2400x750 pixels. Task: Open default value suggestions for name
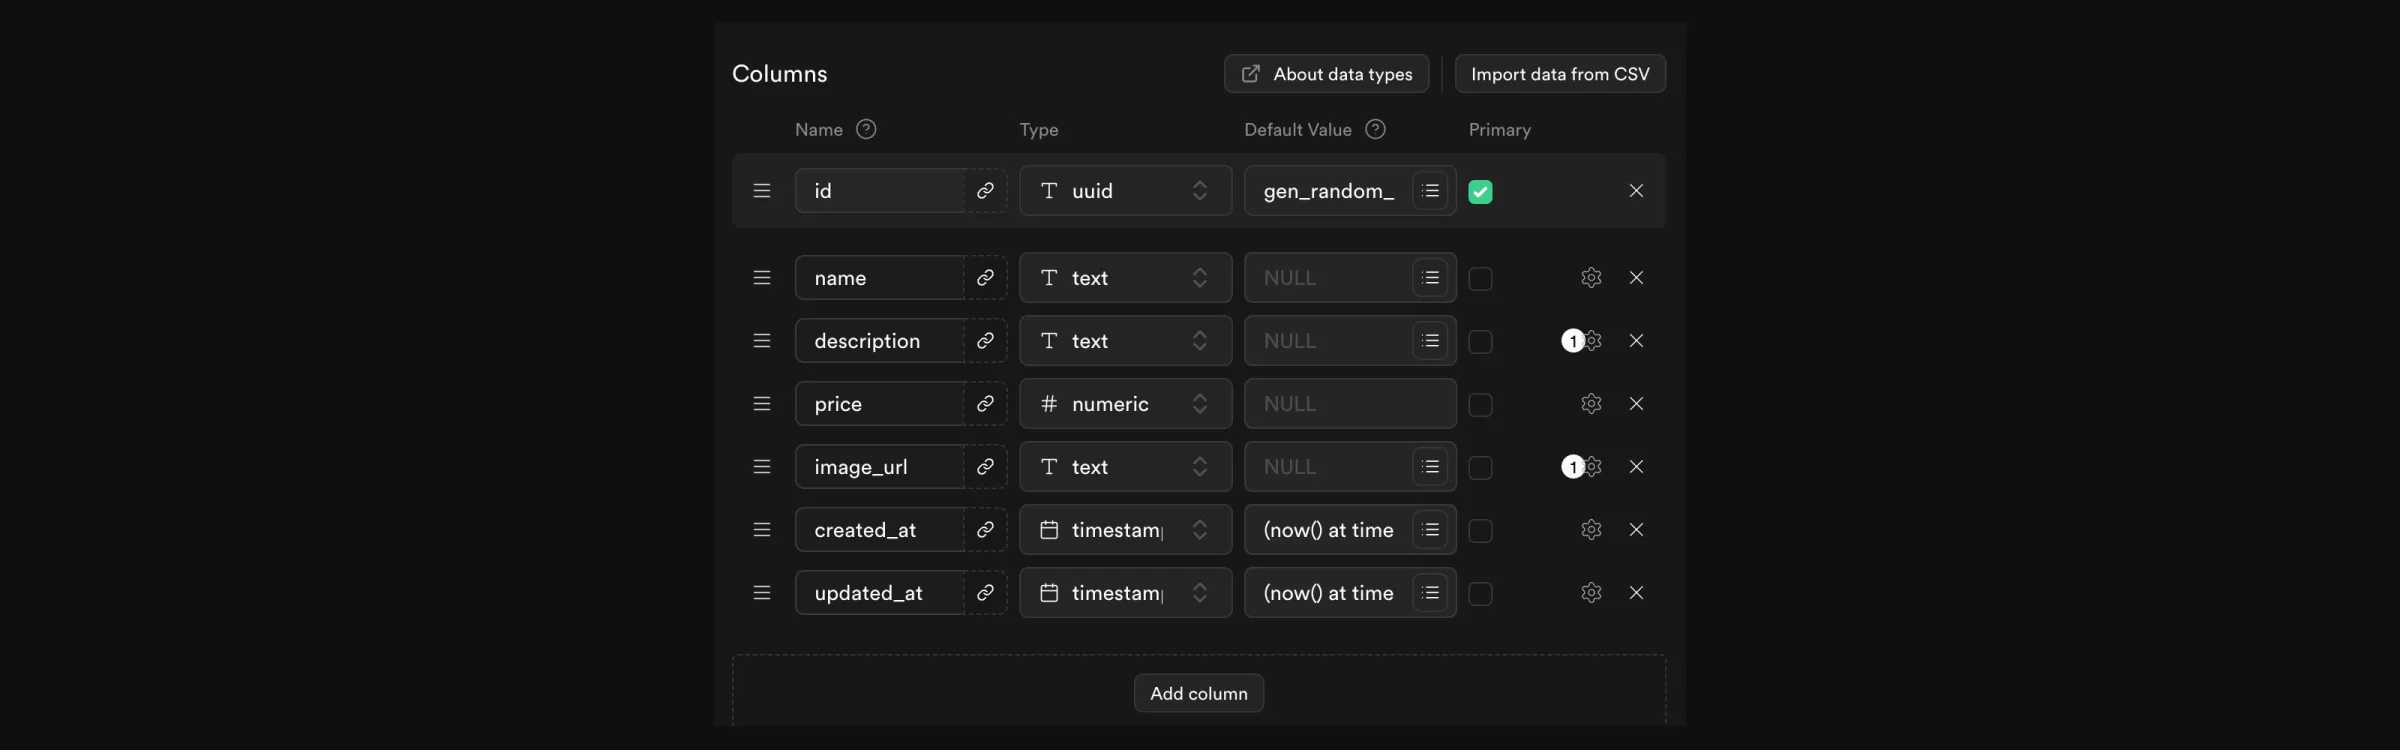(x=1431, y=278)
